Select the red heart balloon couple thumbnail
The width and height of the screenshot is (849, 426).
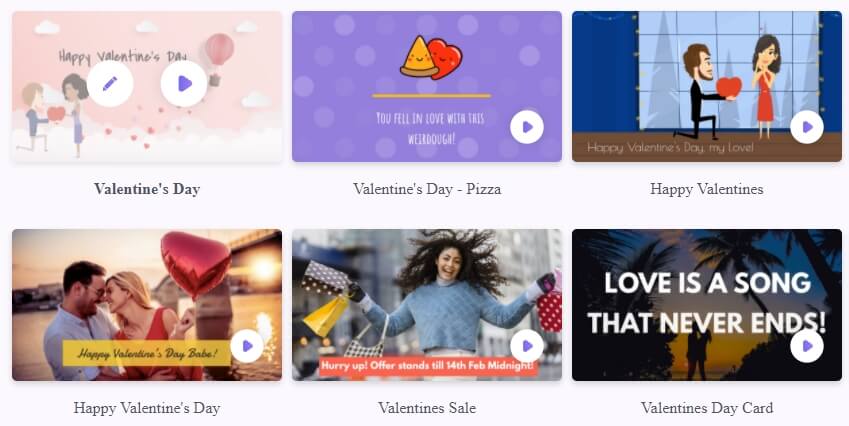[147, 305]
